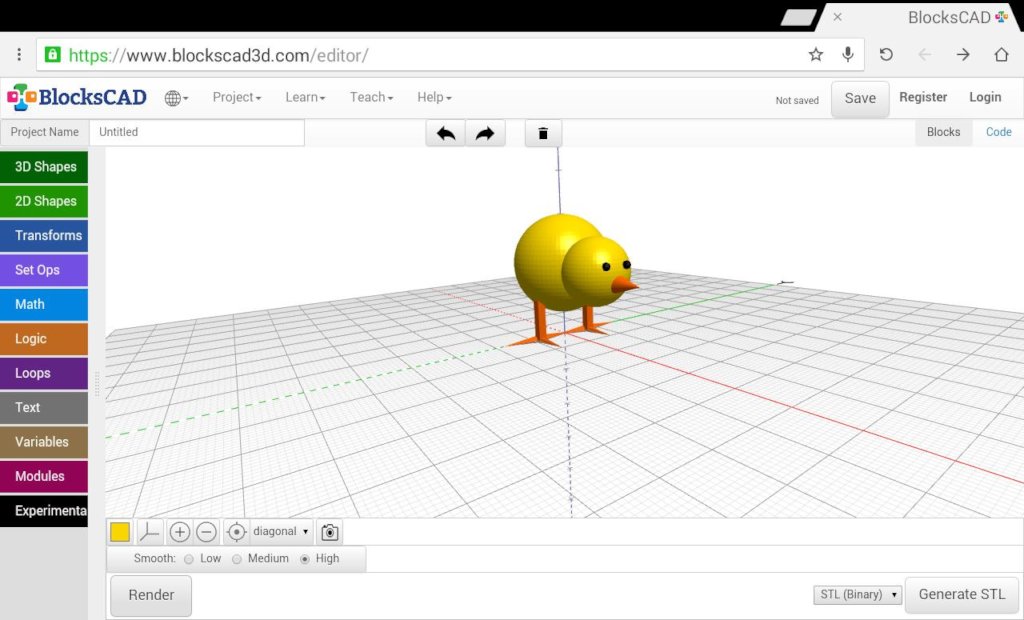Open the Project menu
This screenshot has height=620, width=1024.
point(236,97)
